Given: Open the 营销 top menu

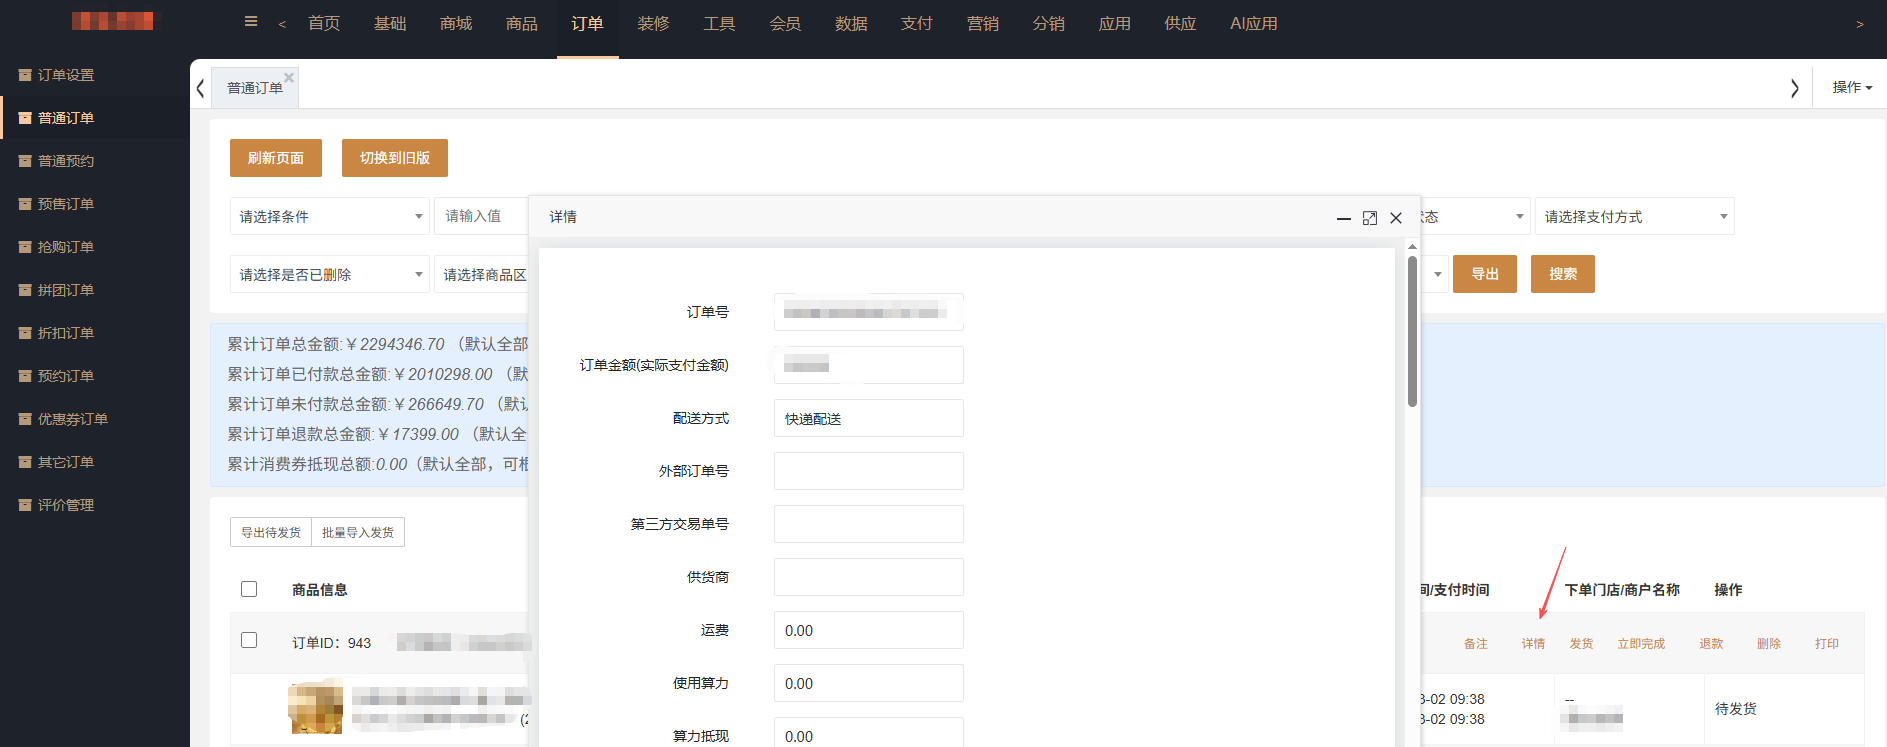Looking at the screenshot, I should coord(982,24).
